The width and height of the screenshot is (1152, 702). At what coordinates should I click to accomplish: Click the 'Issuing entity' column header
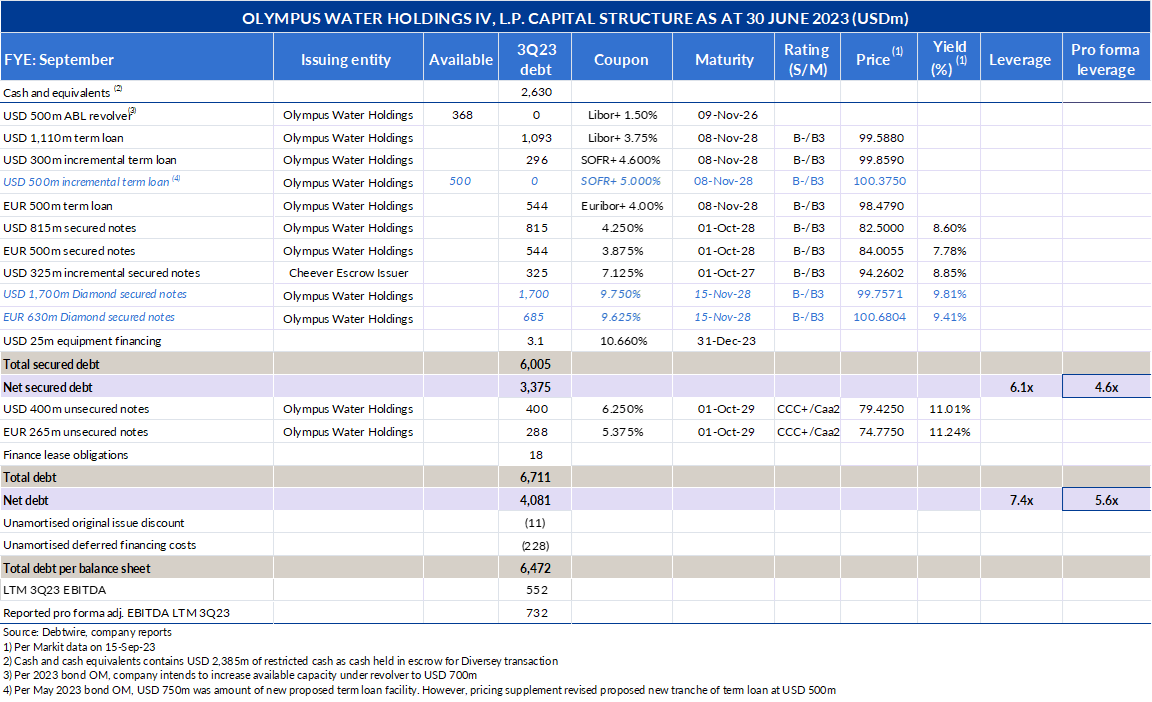pyautogui.click(x=345, y=59)
